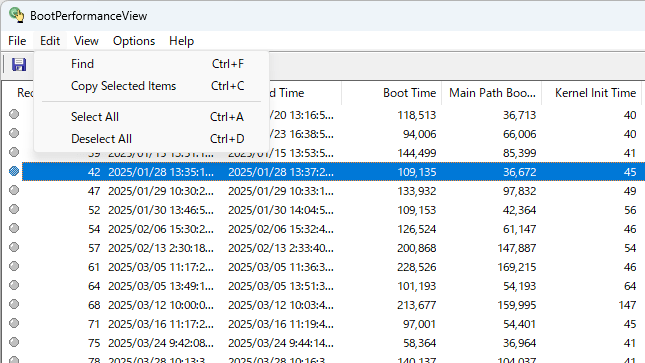Image resolution: width=645 pixels, height=363 pixels.
Task: Click the row icon with boot time 118,513
Action: coord(14,114)
